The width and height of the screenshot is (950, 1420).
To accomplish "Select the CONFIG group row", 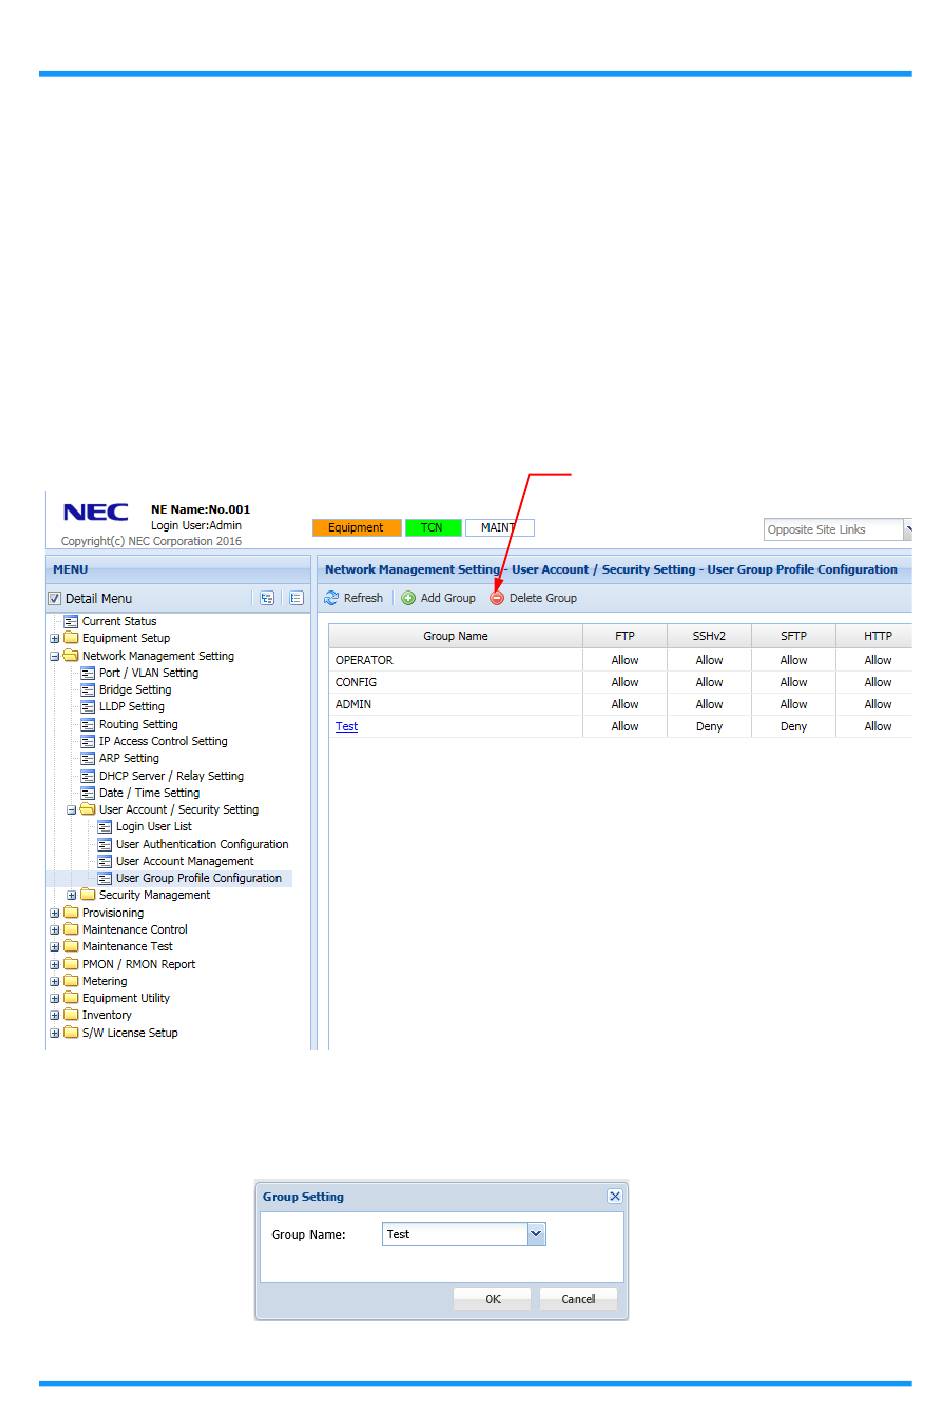I will click(x=620, y=682).
